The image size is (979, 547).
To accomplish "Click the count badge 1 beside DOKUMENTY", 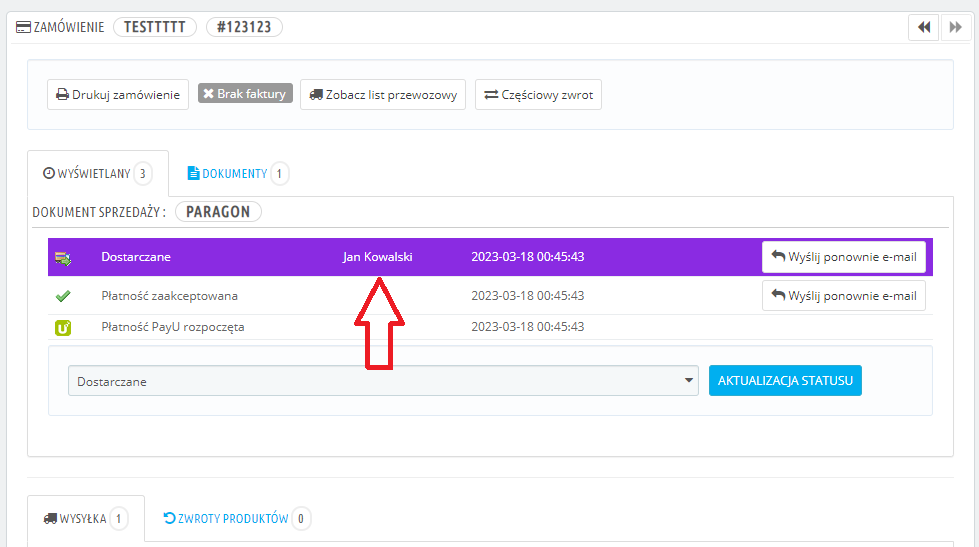I will coord(279,174).
